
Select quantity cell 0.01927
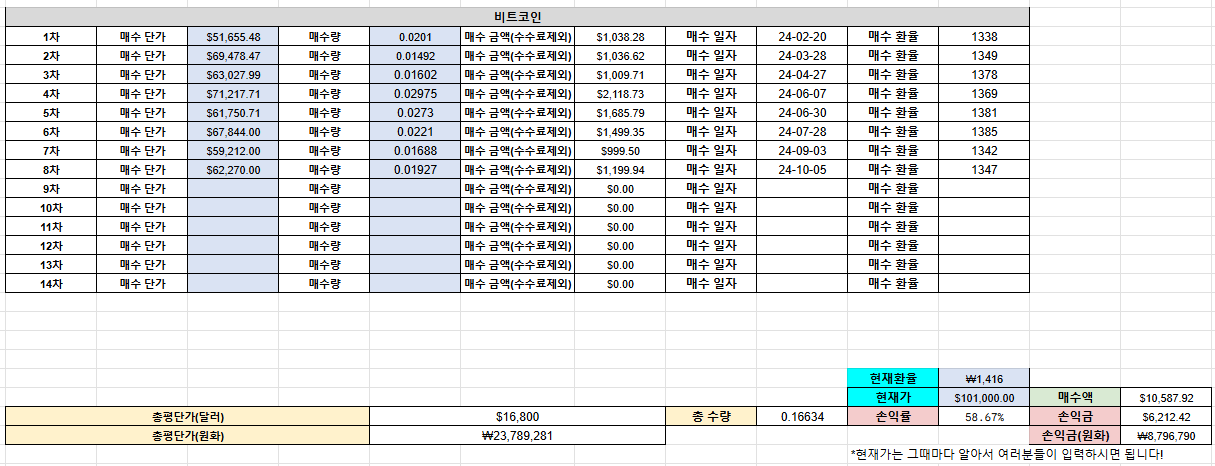[x=415, y=170]
